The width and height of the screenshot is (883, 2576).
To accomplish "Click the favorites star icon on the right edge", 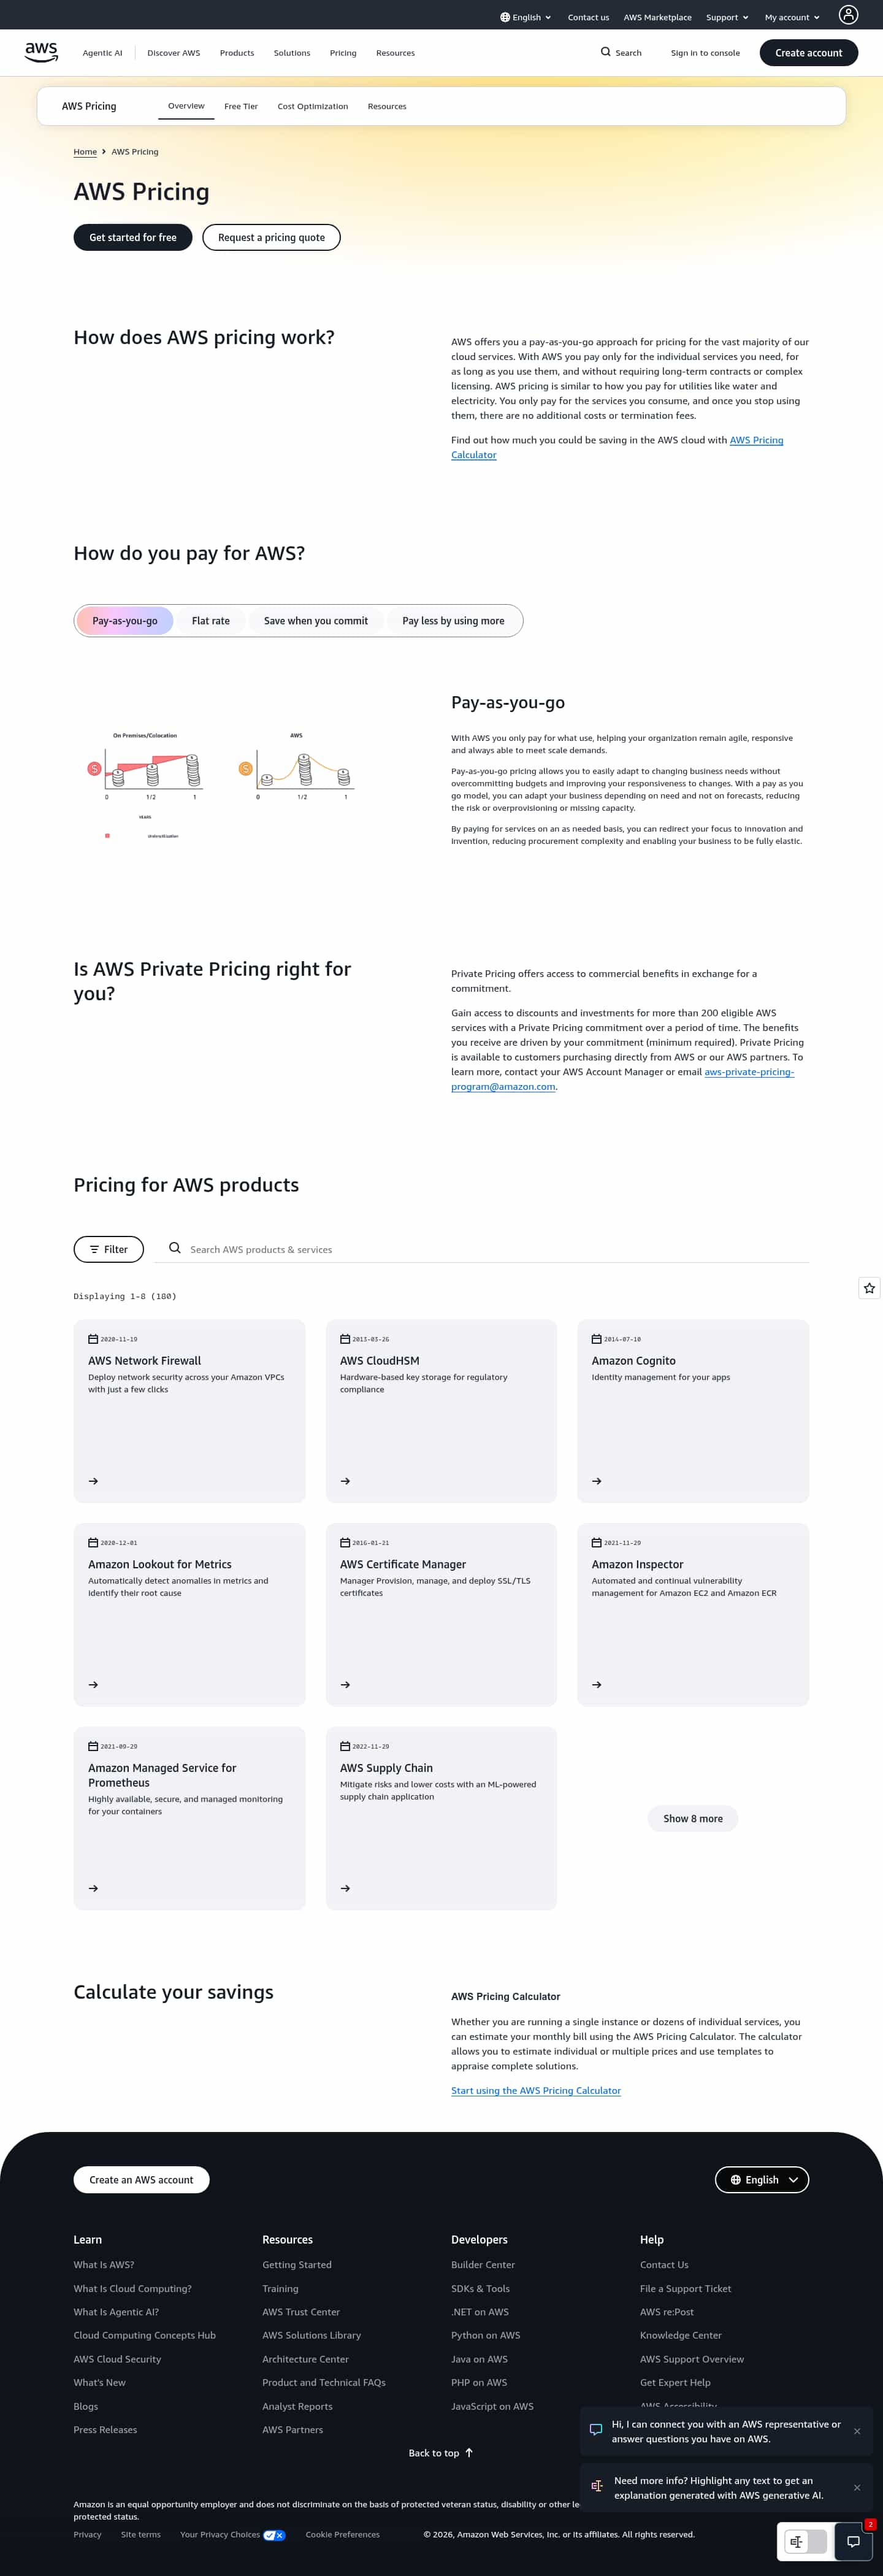I will point(869,1288).
